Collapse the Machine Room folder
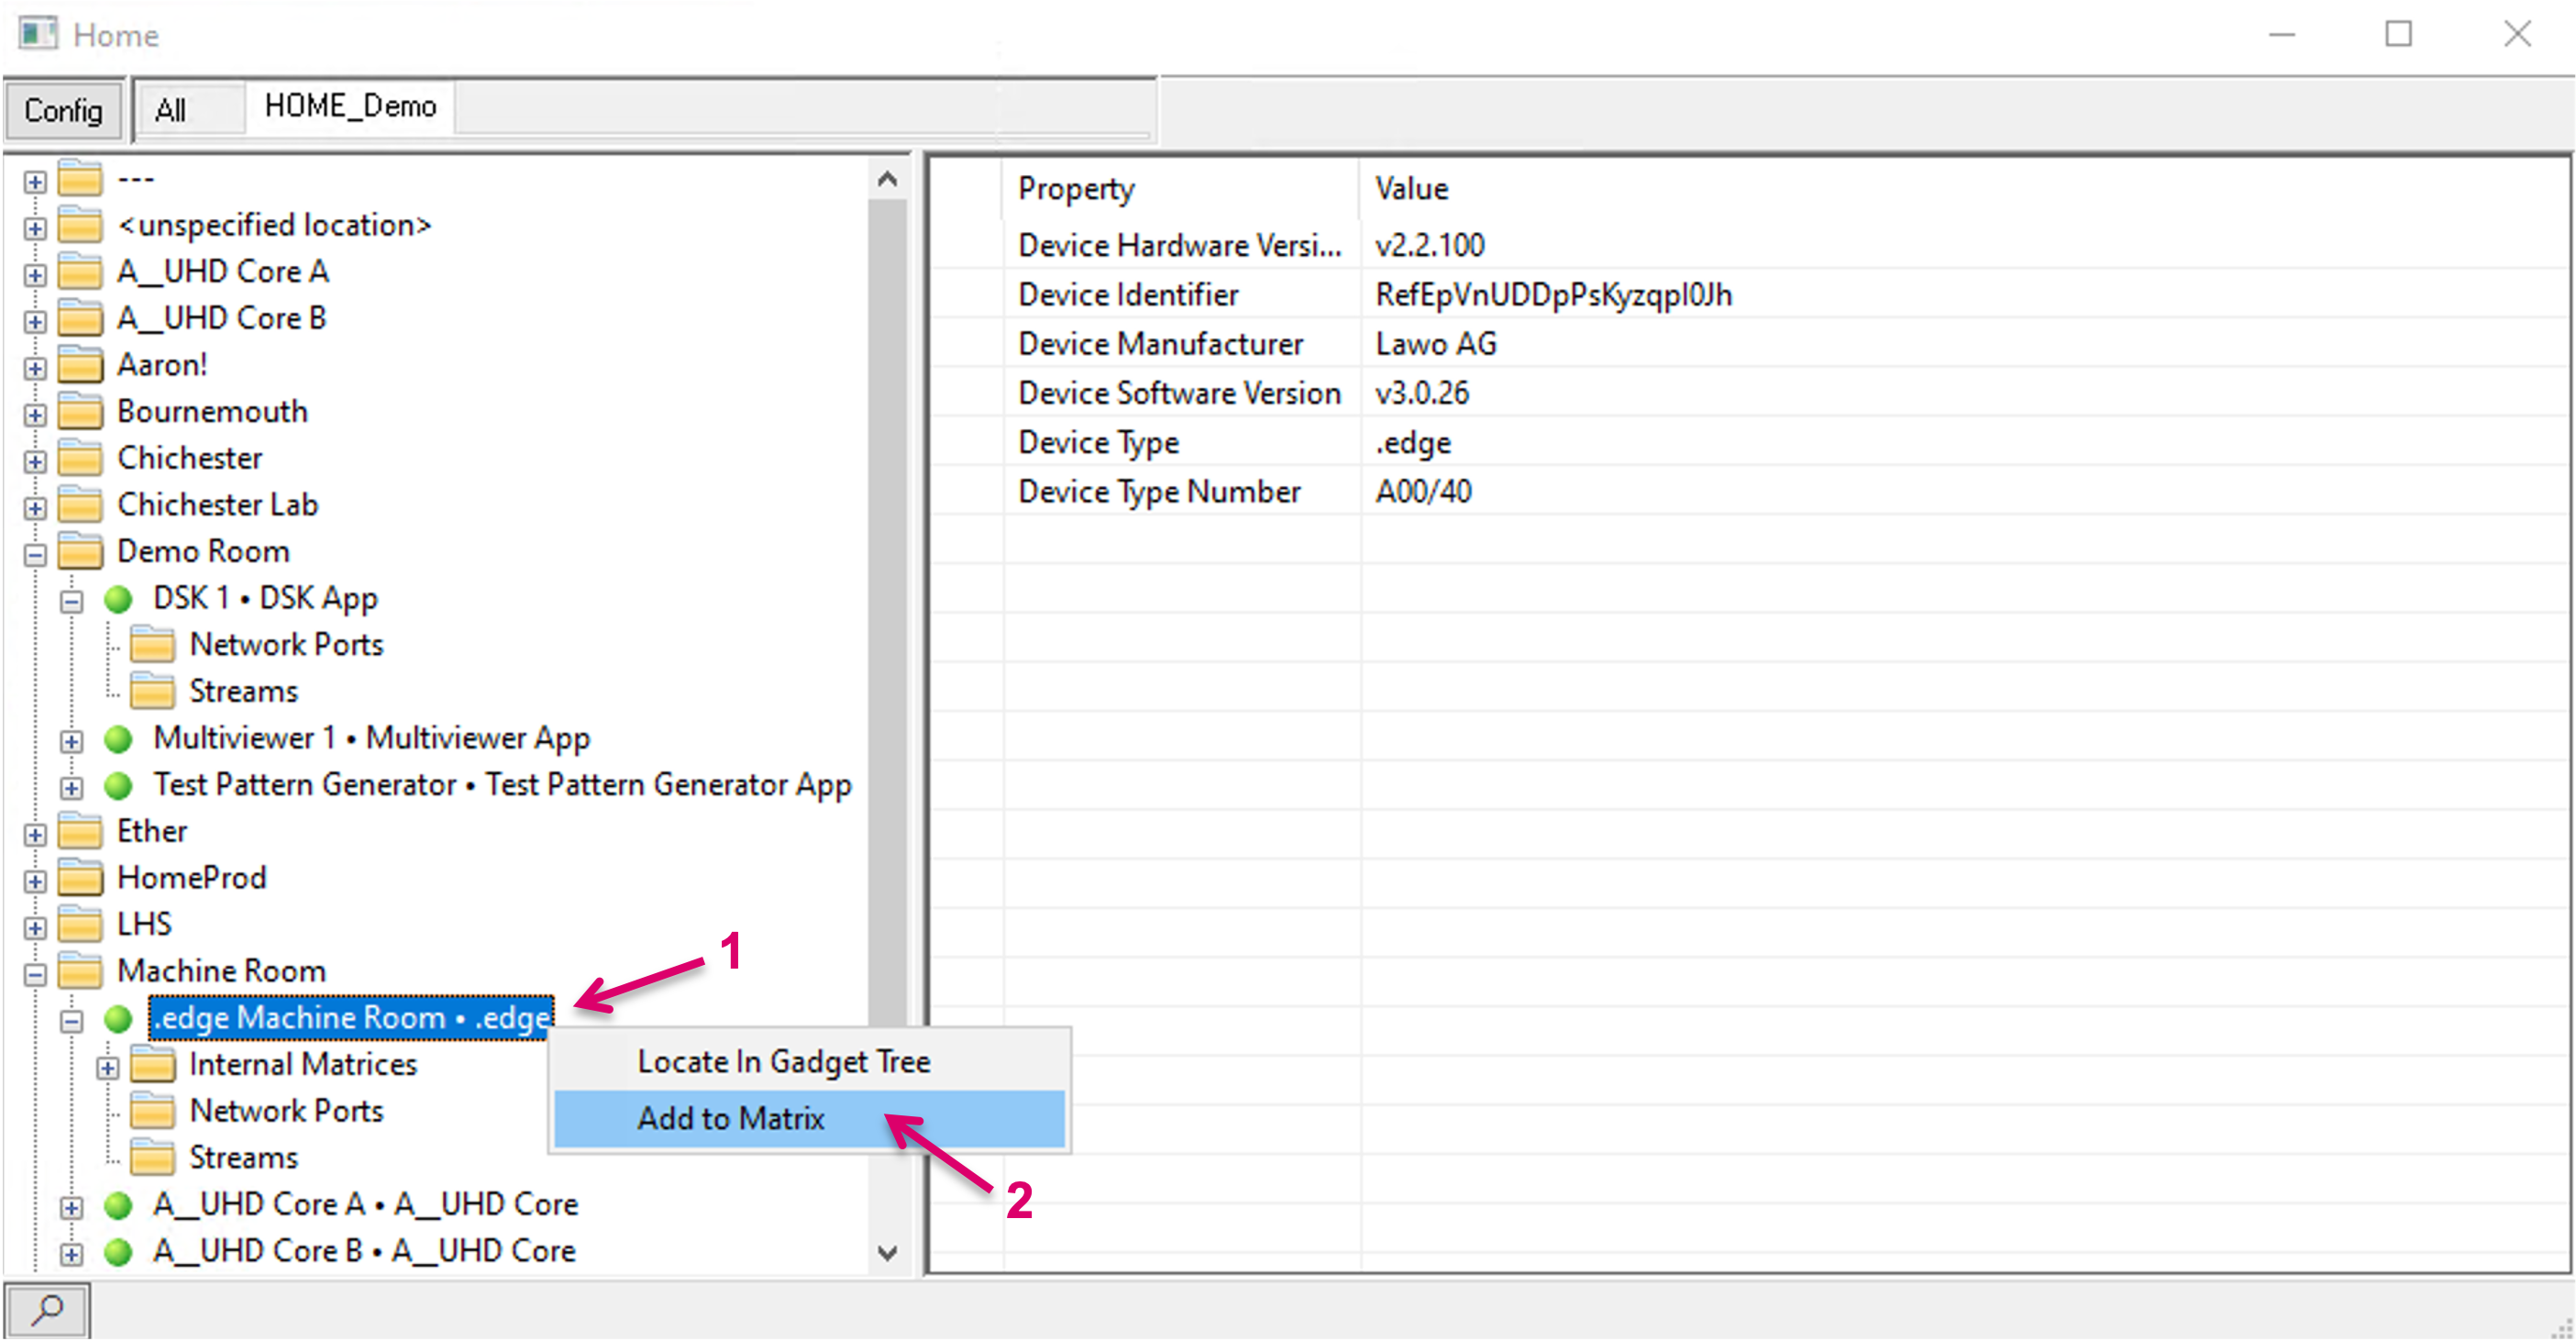Viewport: 2576px width, 1341px height. (x=35, y=974)
